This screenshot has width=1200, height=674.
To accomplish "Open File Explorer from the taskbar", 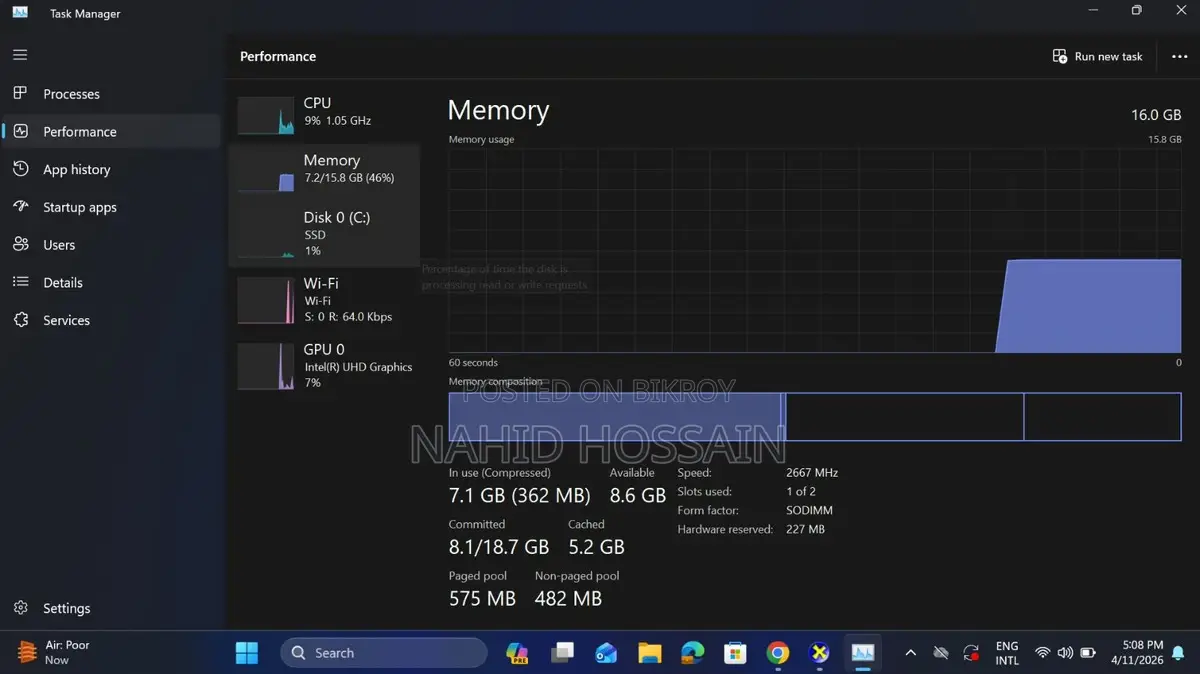I will point(650,653).
